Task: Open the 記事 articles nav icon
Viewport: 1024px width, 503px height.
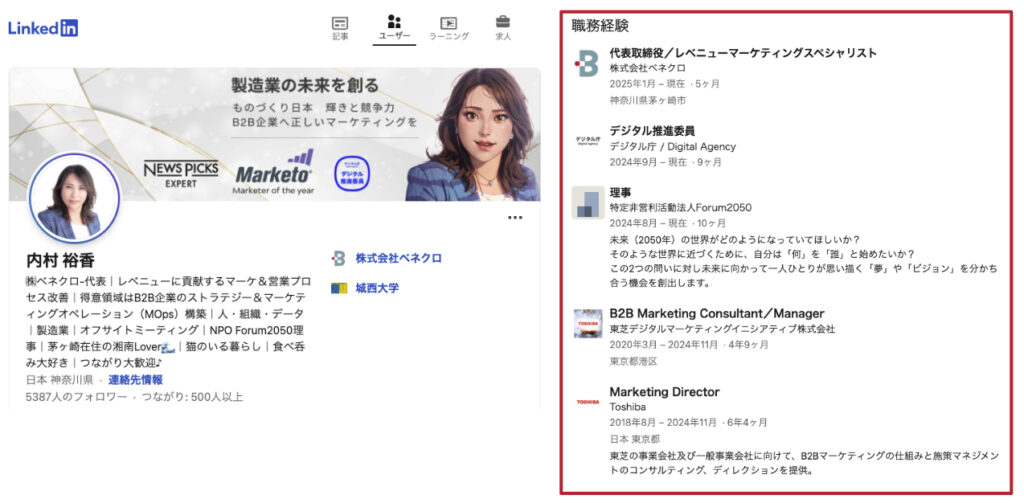Action: 340,29
